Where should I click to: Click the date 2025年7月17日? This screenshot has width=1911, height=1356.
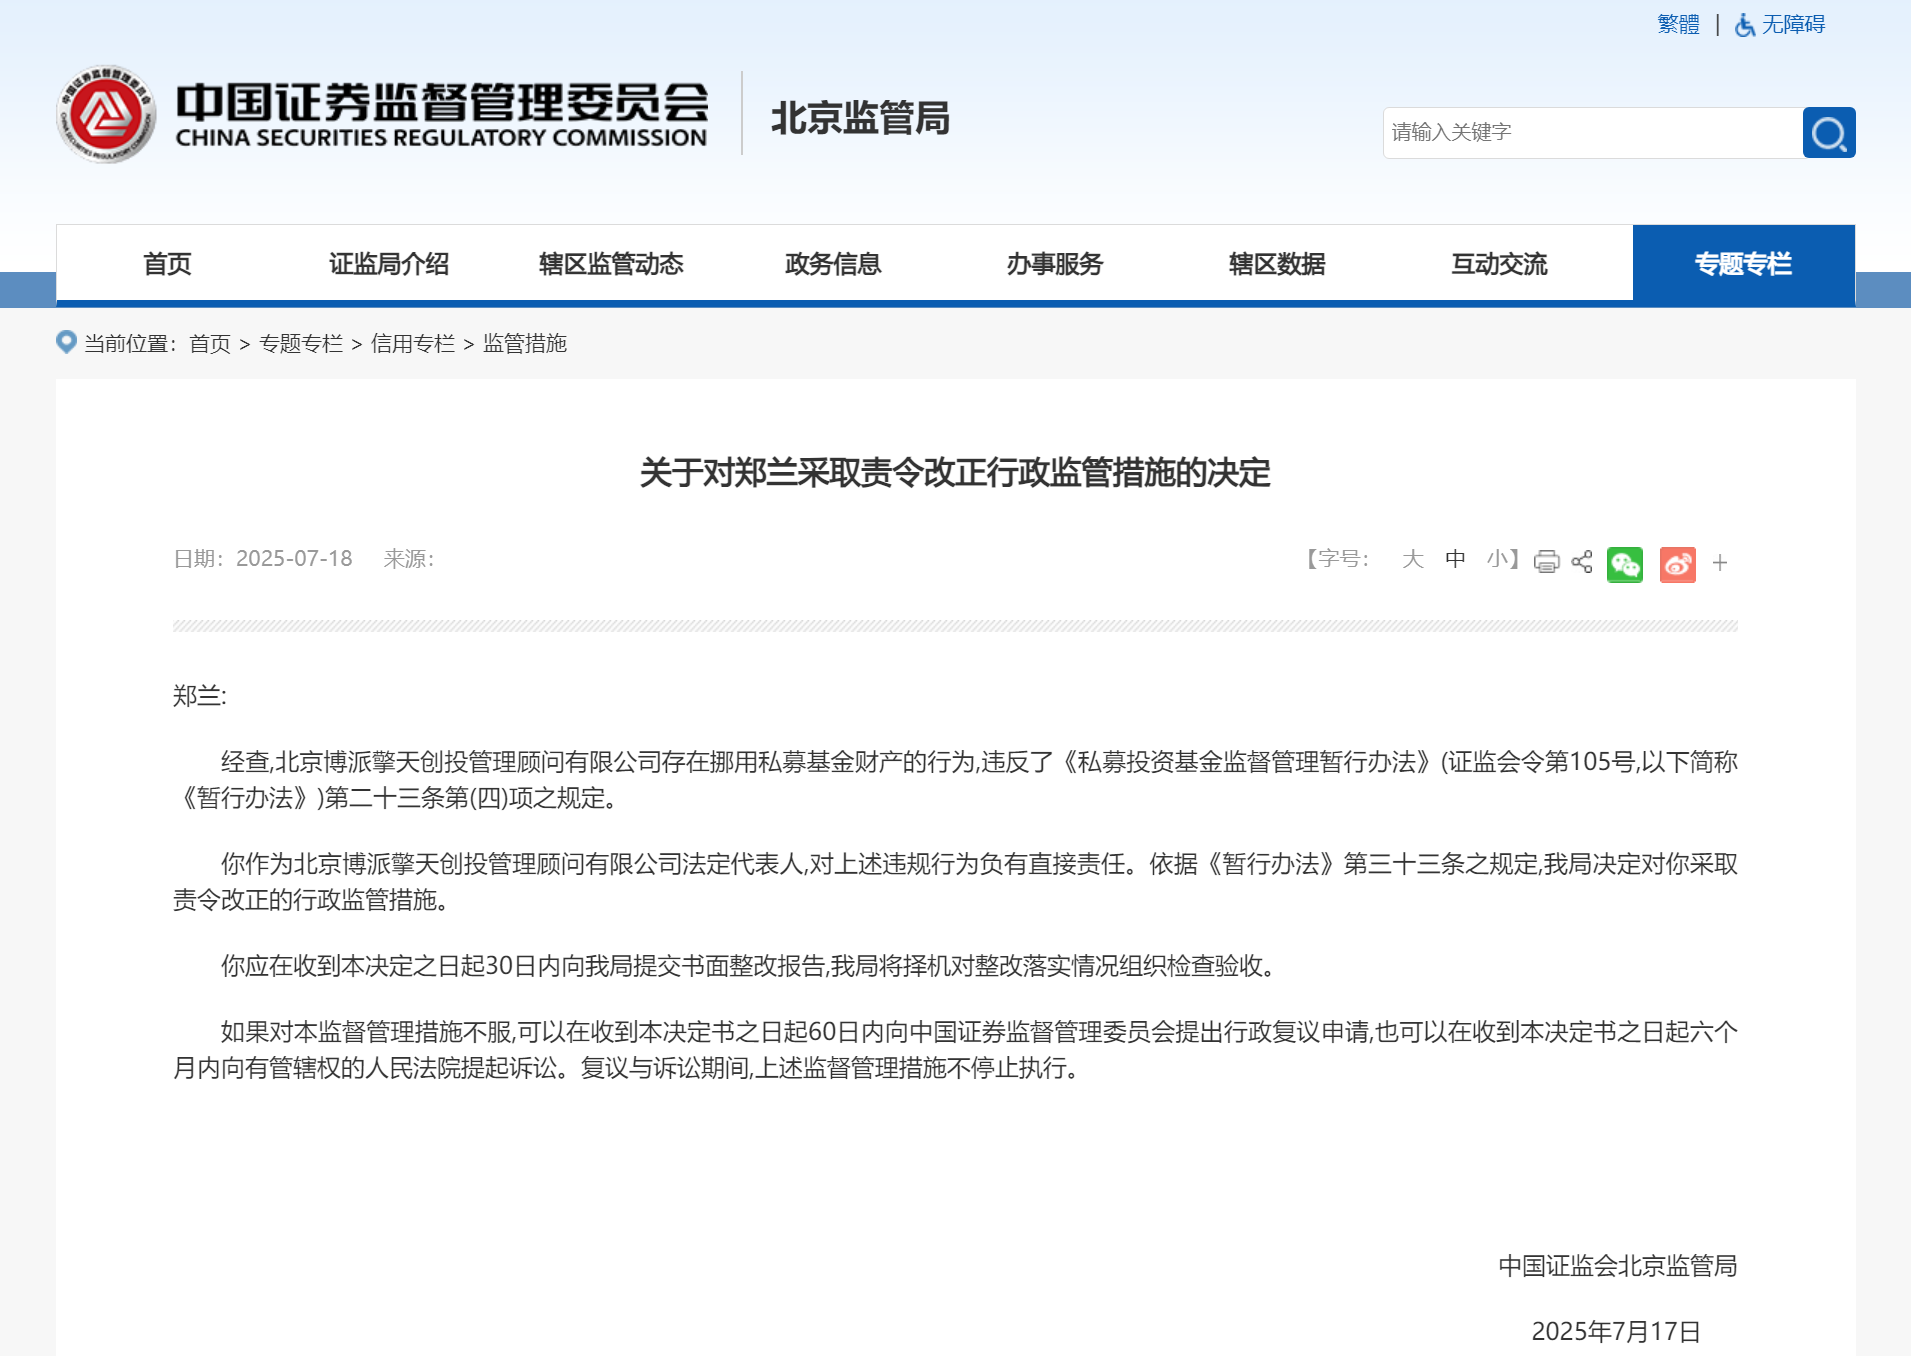click(x=1616, y=1331)
